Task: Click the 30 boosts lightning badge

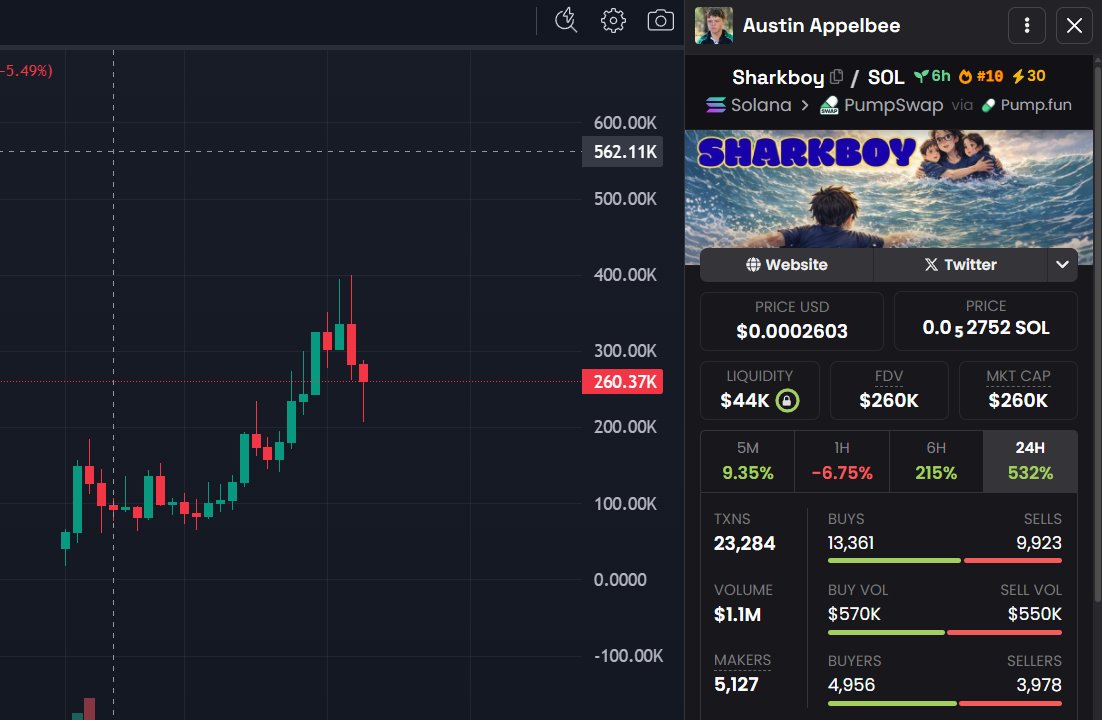Action: point(1029,76)
